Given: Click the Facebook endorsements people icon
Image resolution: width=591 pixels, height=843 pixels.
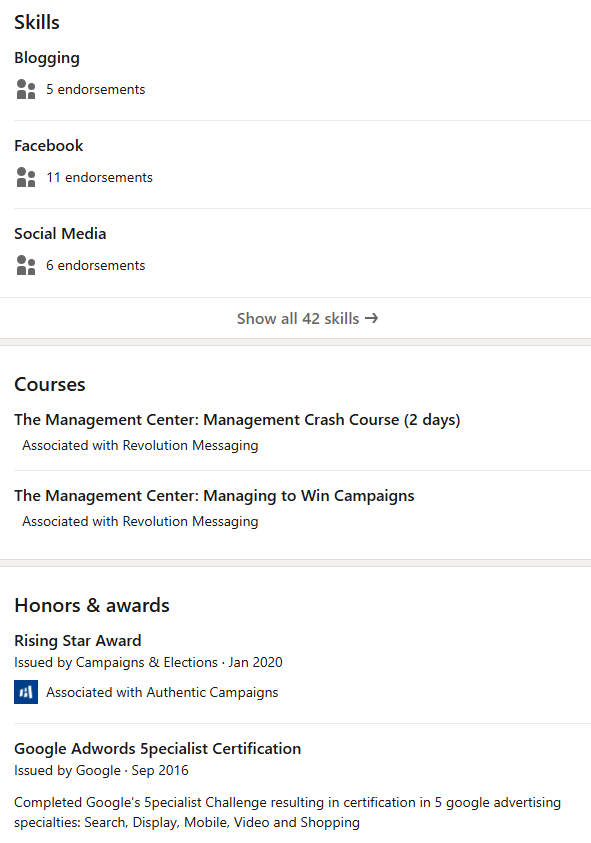Looking at the screenshot, I should [26, 177].
